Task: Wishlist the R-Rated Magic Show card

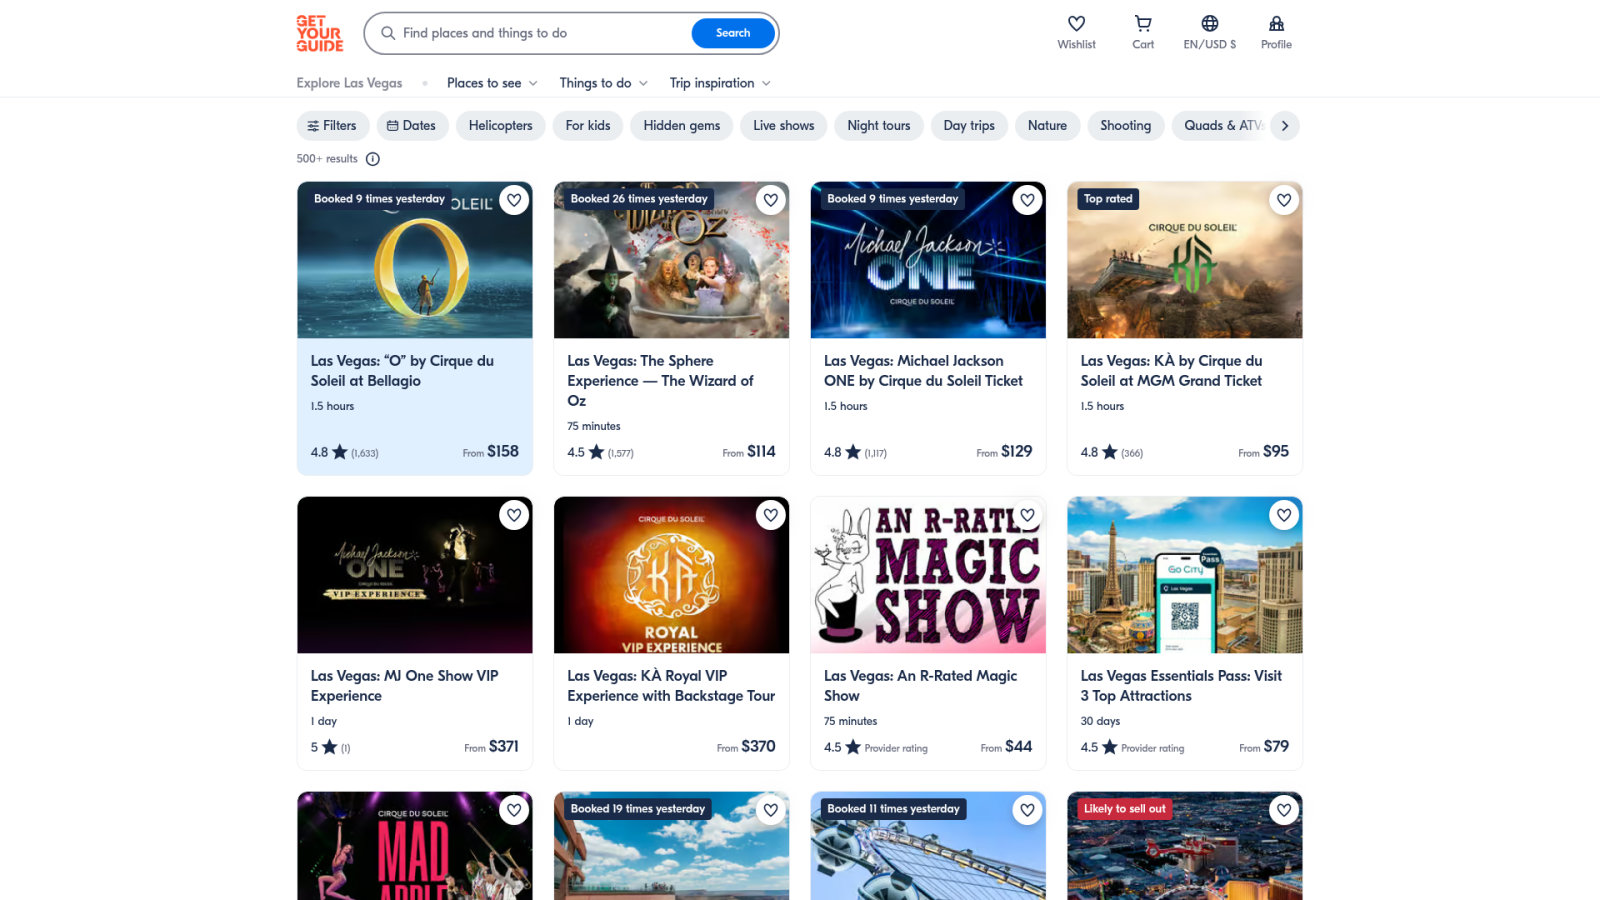Action: tap(1027, 515)
